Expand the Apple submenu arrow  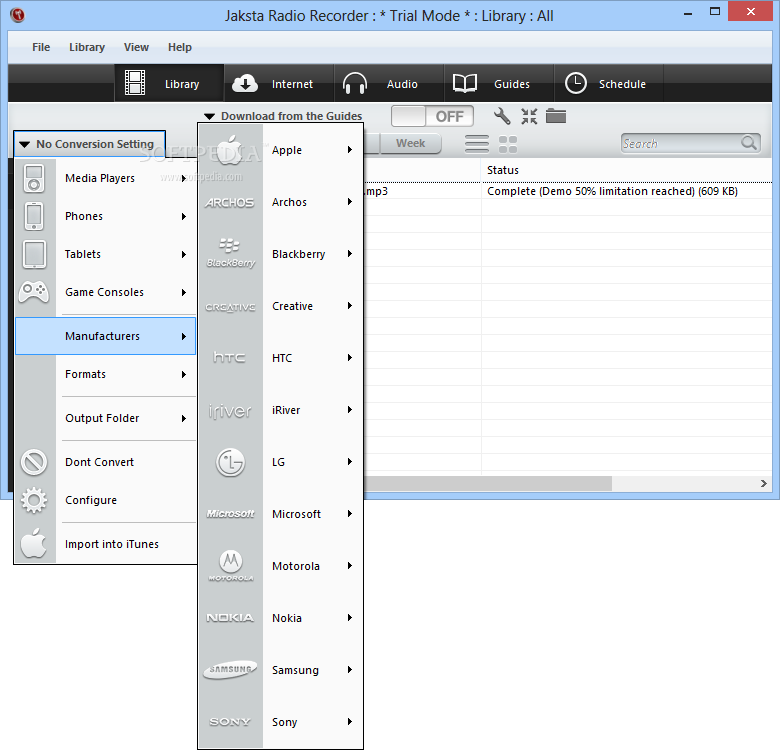350,150
